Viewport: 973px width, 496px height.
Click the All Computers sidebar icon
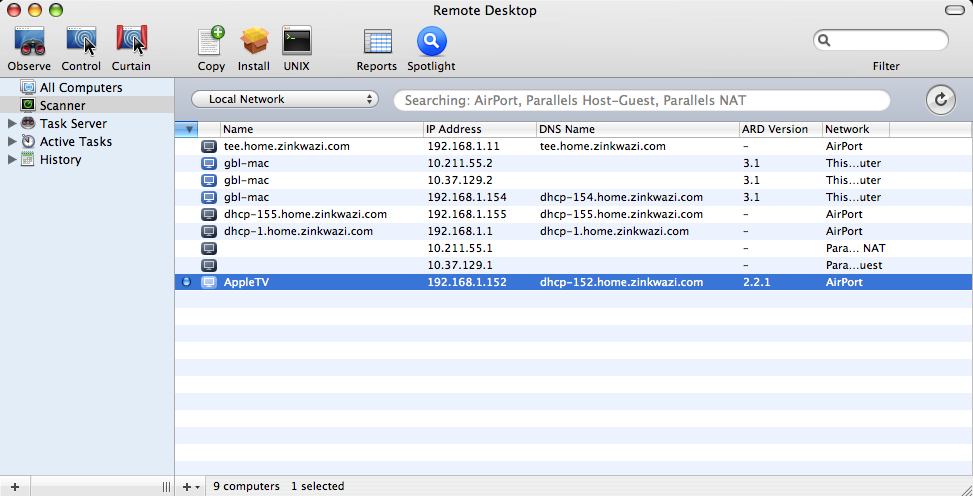click(28, 87)
